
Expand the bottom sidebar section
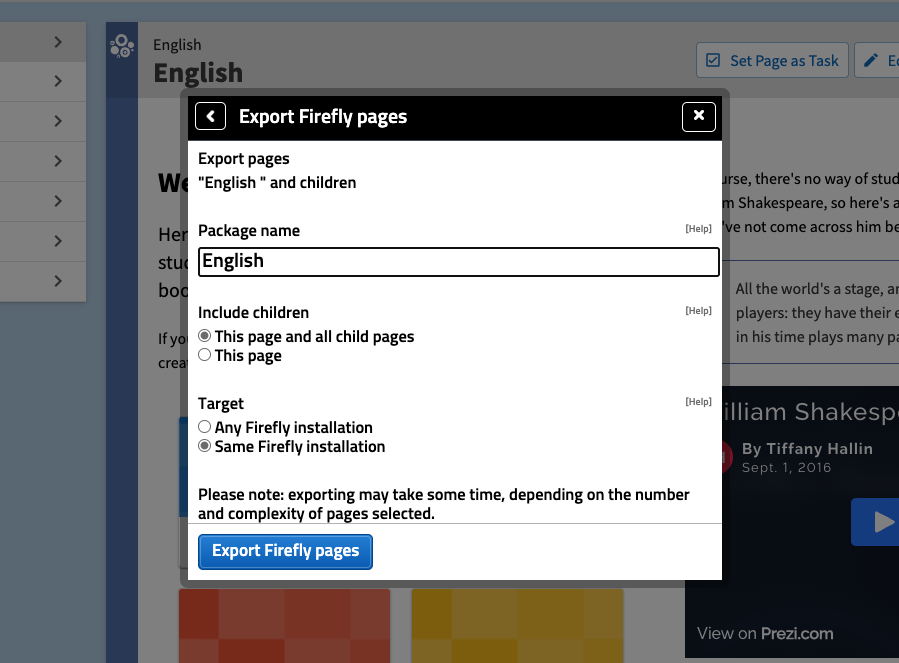(x=57, y=281)
